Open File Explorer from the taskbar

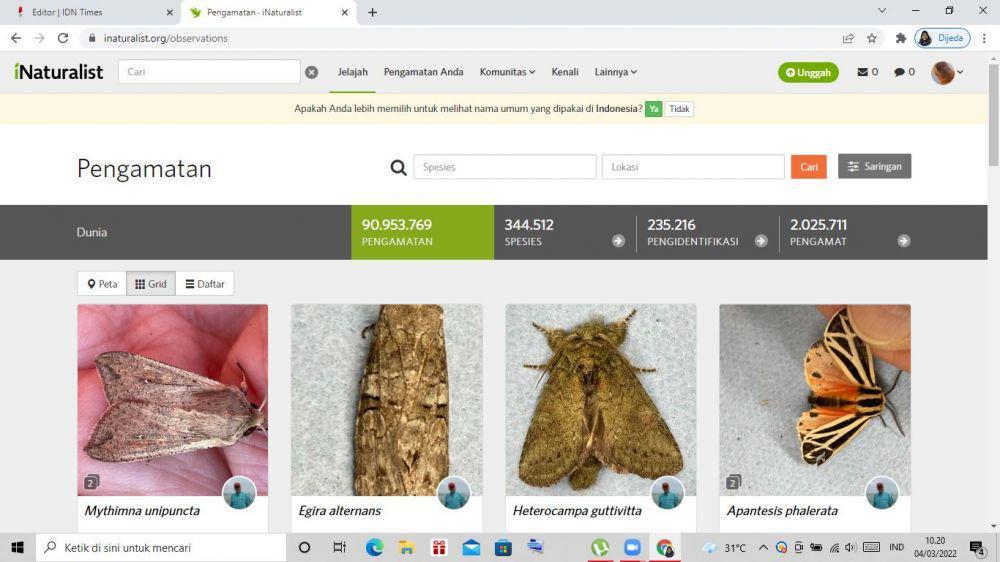pyautogui.click(x=406, y=547)
